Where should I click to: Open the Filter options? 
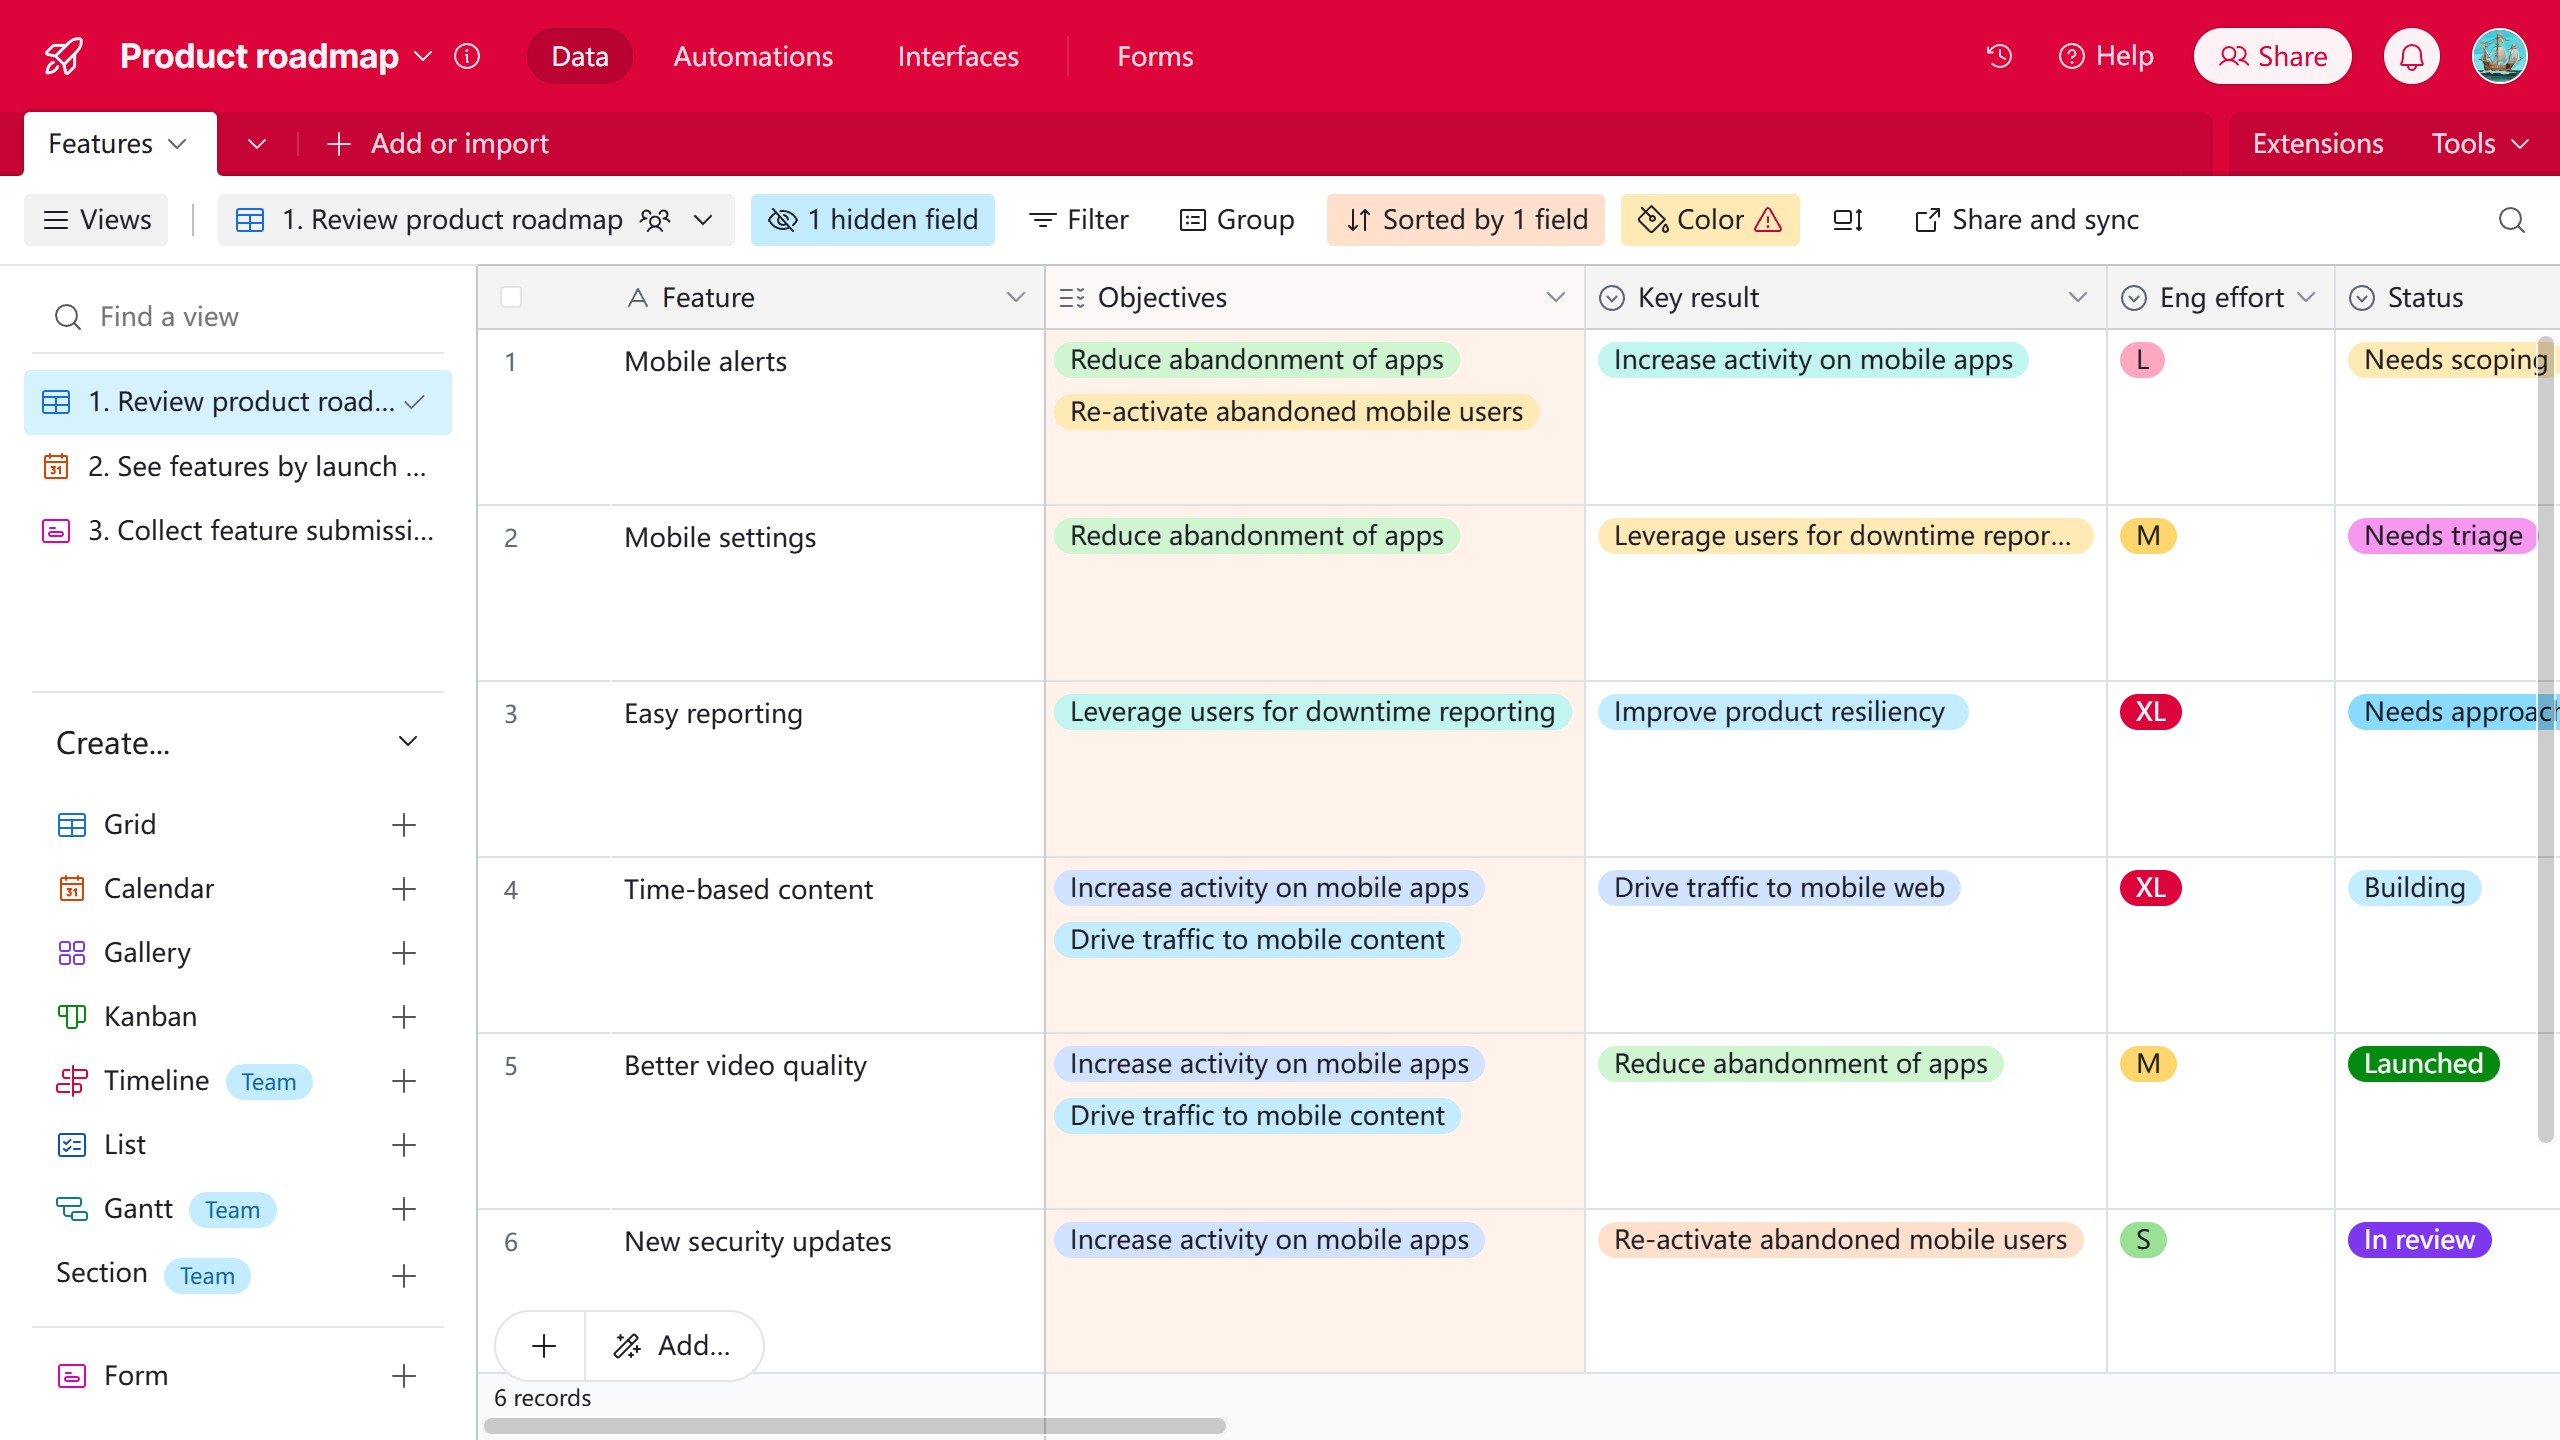(1078, 220)
